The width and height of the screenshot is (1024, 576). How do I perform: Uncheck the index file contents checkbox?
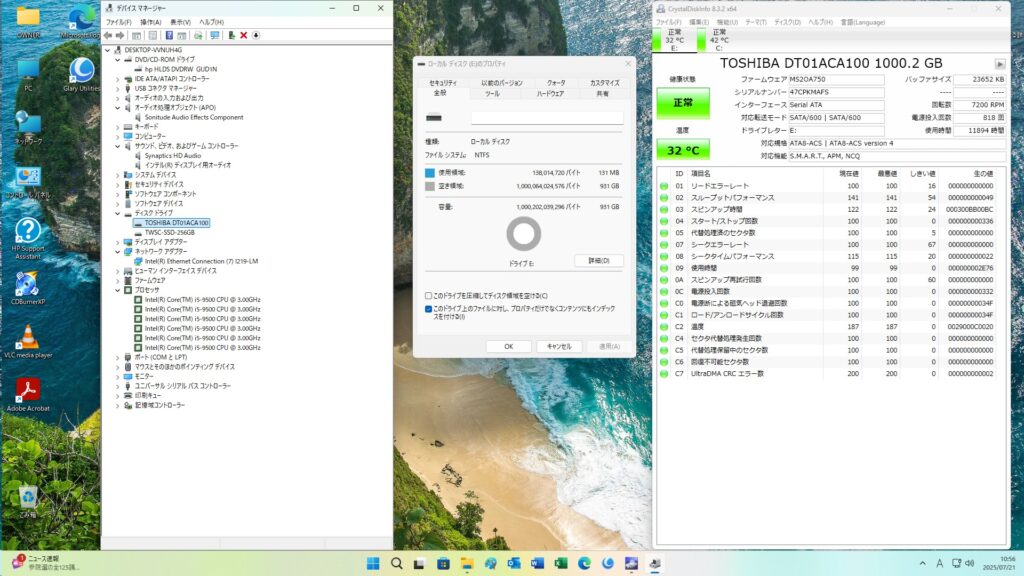tap(429, 309)
